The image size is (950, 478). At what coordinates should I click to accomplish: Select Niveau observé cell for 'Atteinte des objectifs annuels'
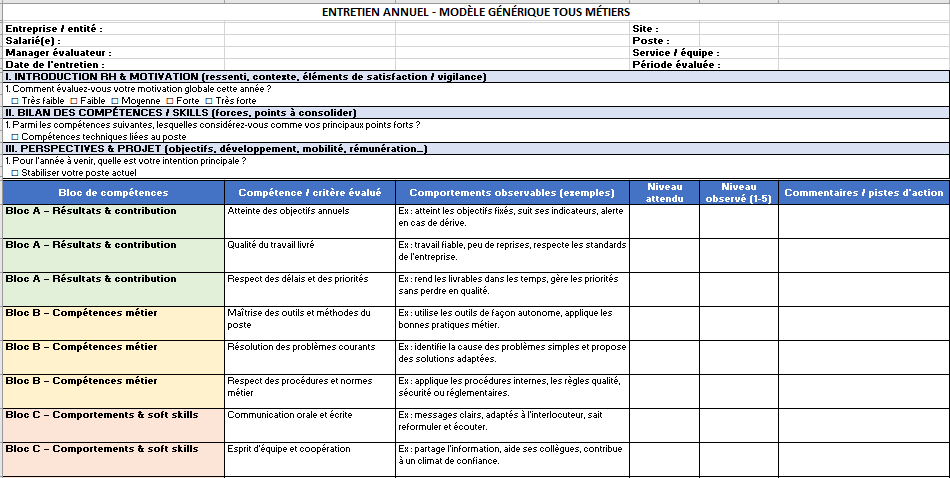tap(738, 220)
